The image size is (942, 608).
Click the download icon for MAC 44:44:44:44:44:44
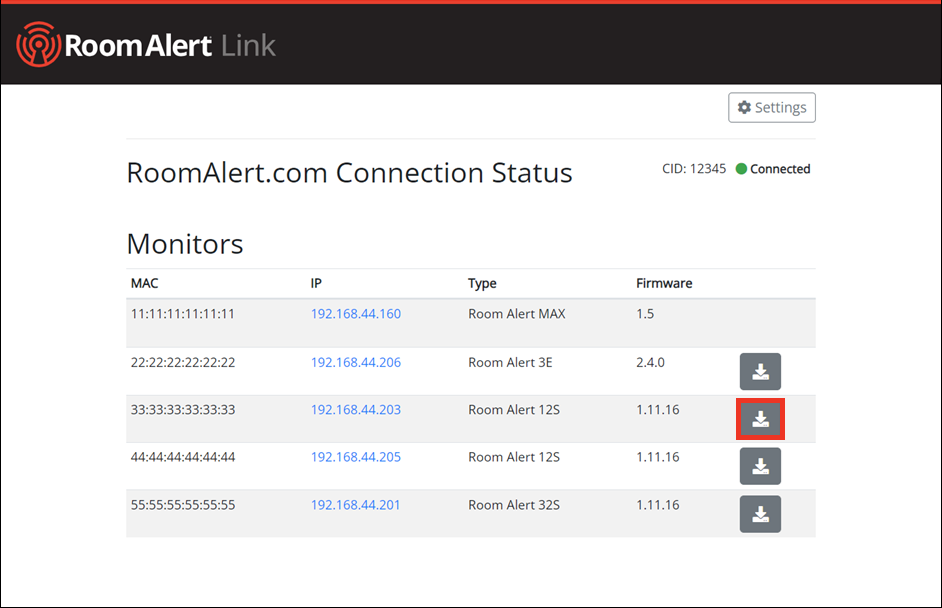pos(760,466)
